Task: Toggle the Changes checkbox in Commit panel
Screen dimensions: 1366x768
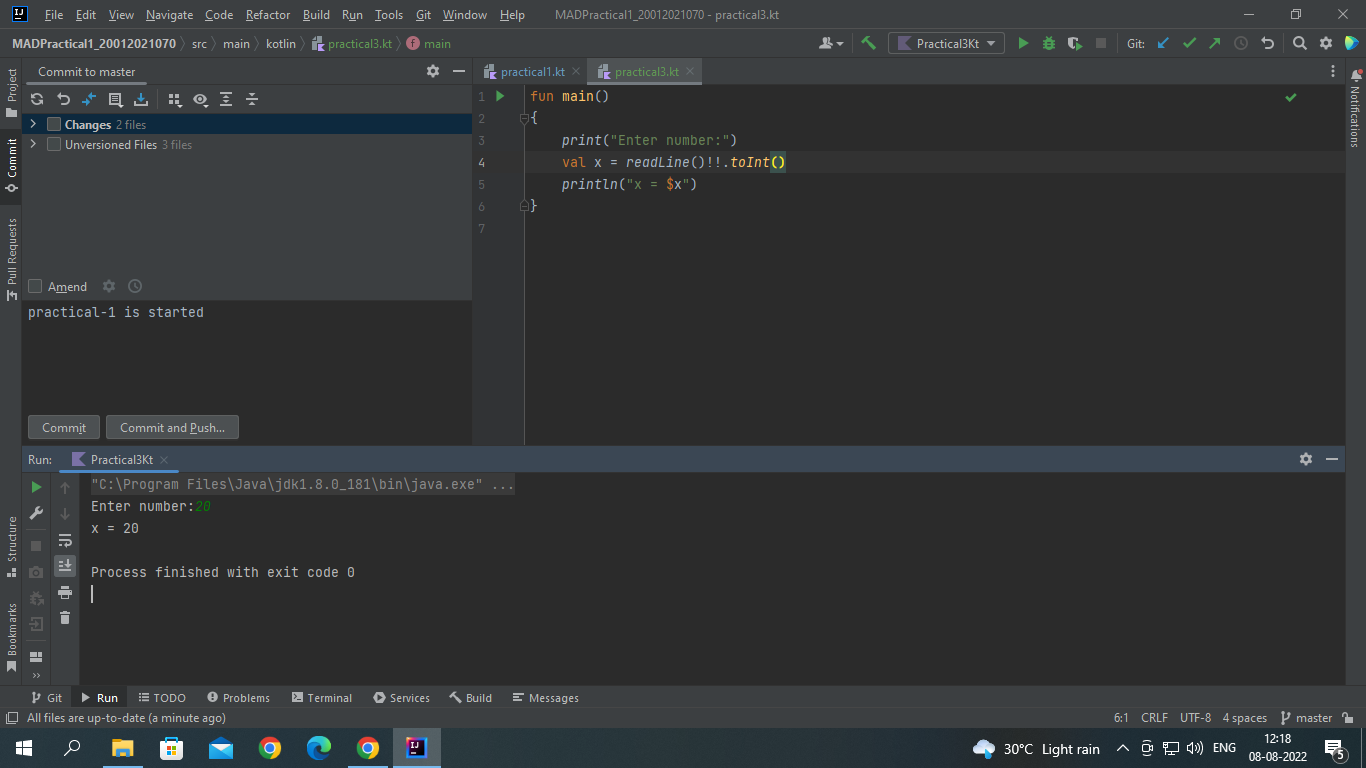Action: point(52,124)
